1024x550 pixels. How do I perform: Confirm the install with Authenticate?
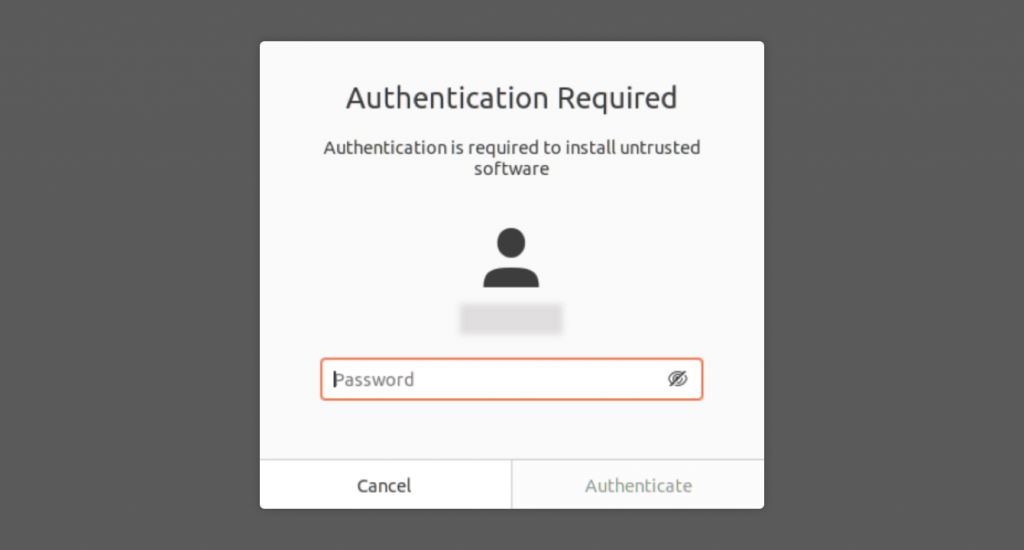tap(638, 485)
